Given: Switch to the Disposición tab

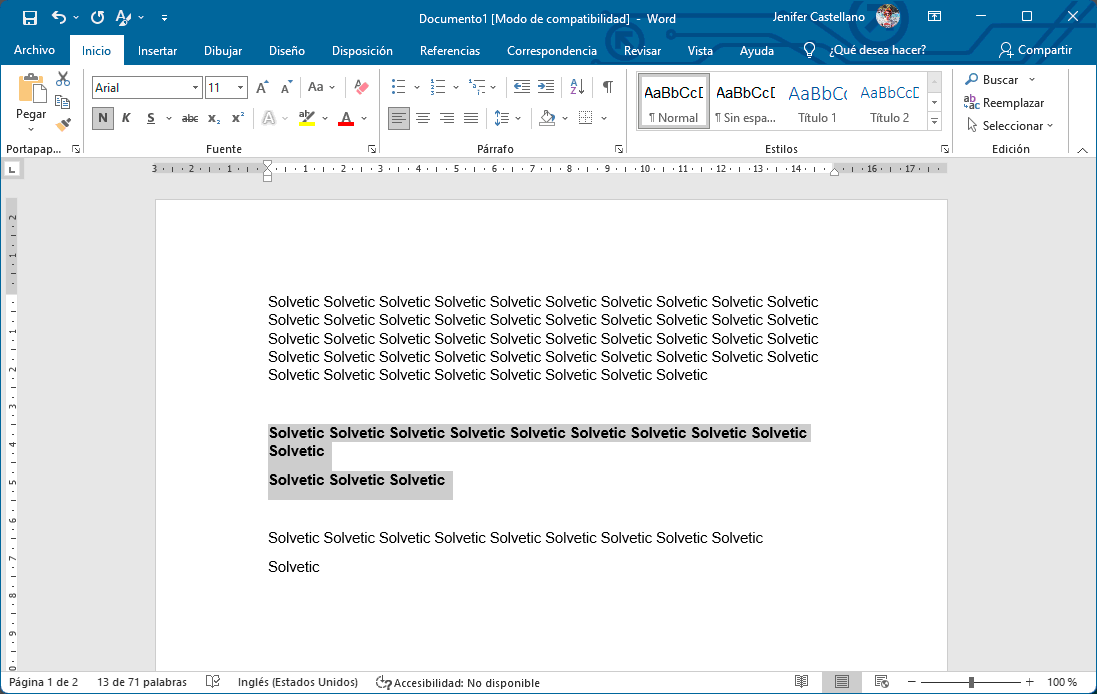Looking at the screenshot, I should tap(362, 50).
